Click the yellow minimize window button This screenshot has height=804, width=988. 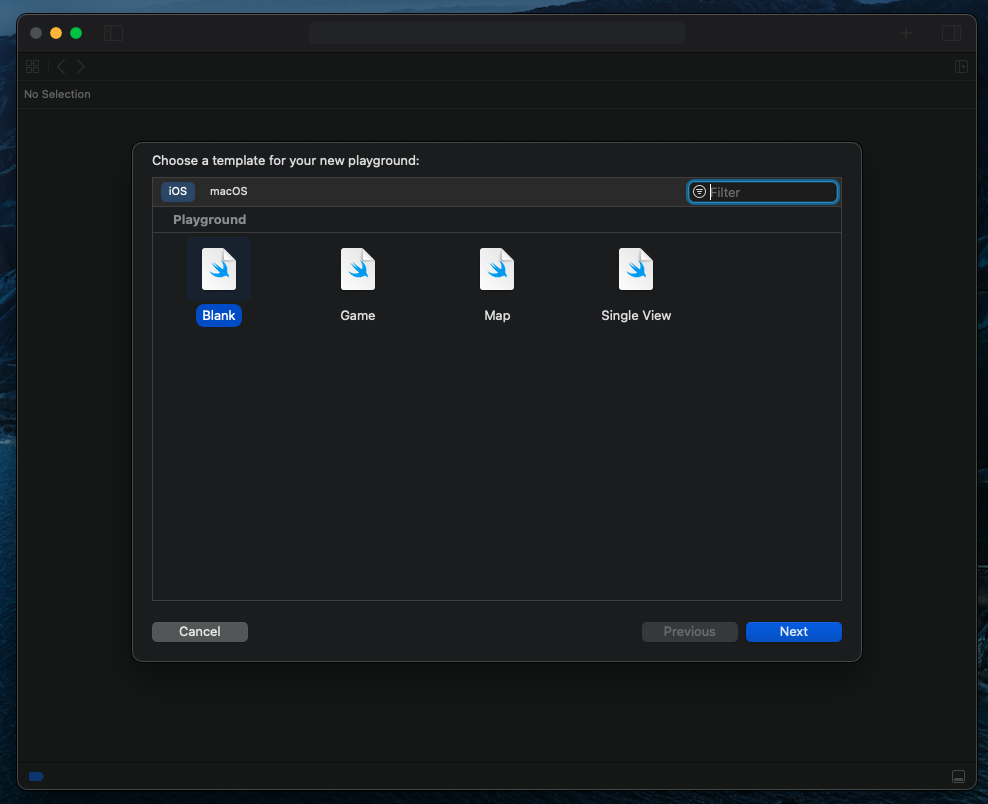(56, 33)
